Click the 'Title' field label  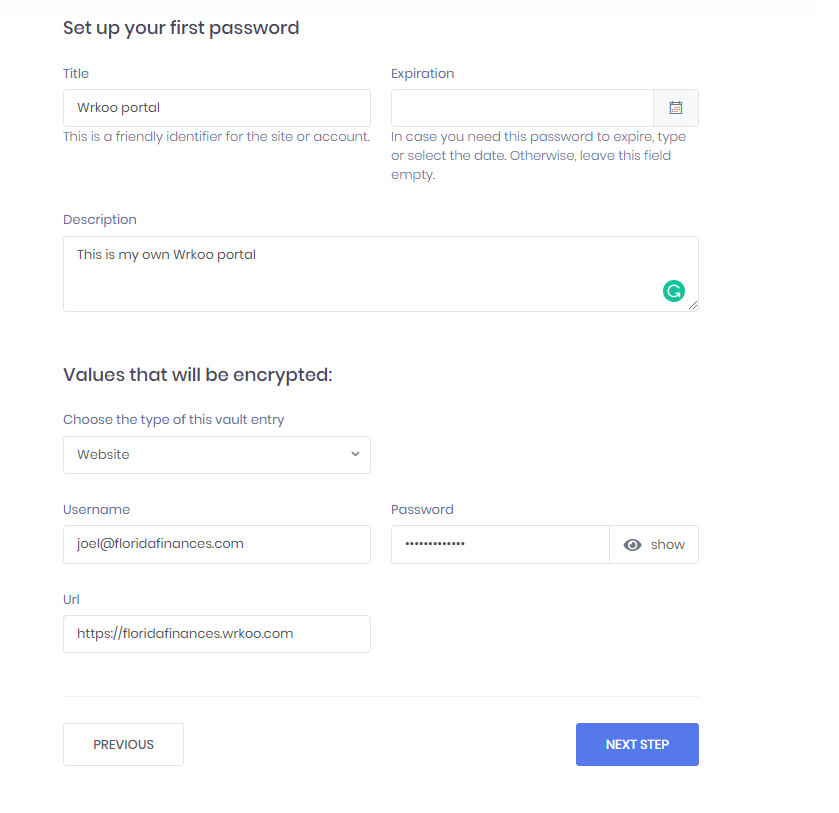point(76,73)
